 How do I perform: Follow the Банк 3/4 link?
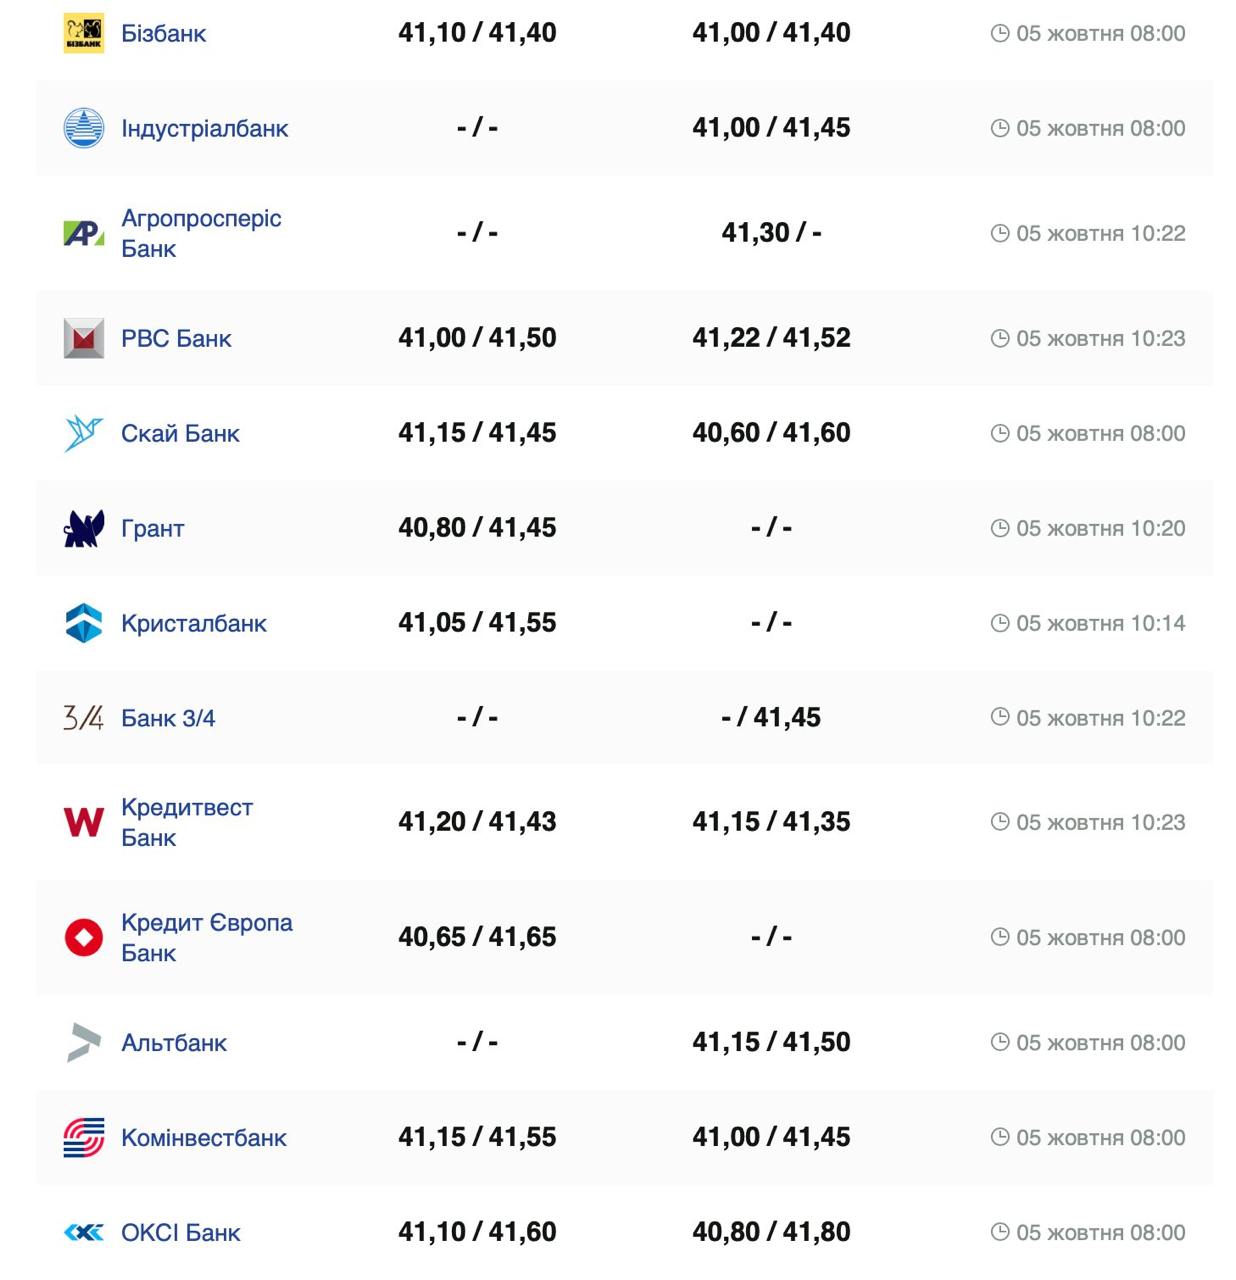[167, 718]
